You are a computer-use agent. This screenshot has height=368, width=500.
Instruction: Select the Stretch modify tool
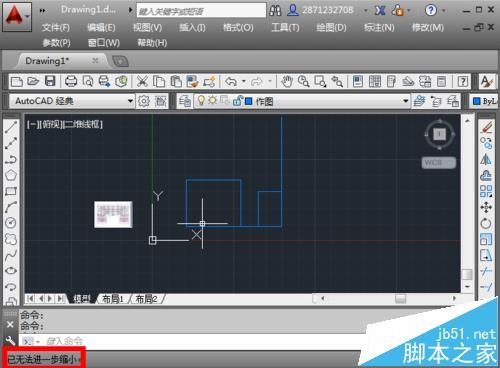click(486, 255)
